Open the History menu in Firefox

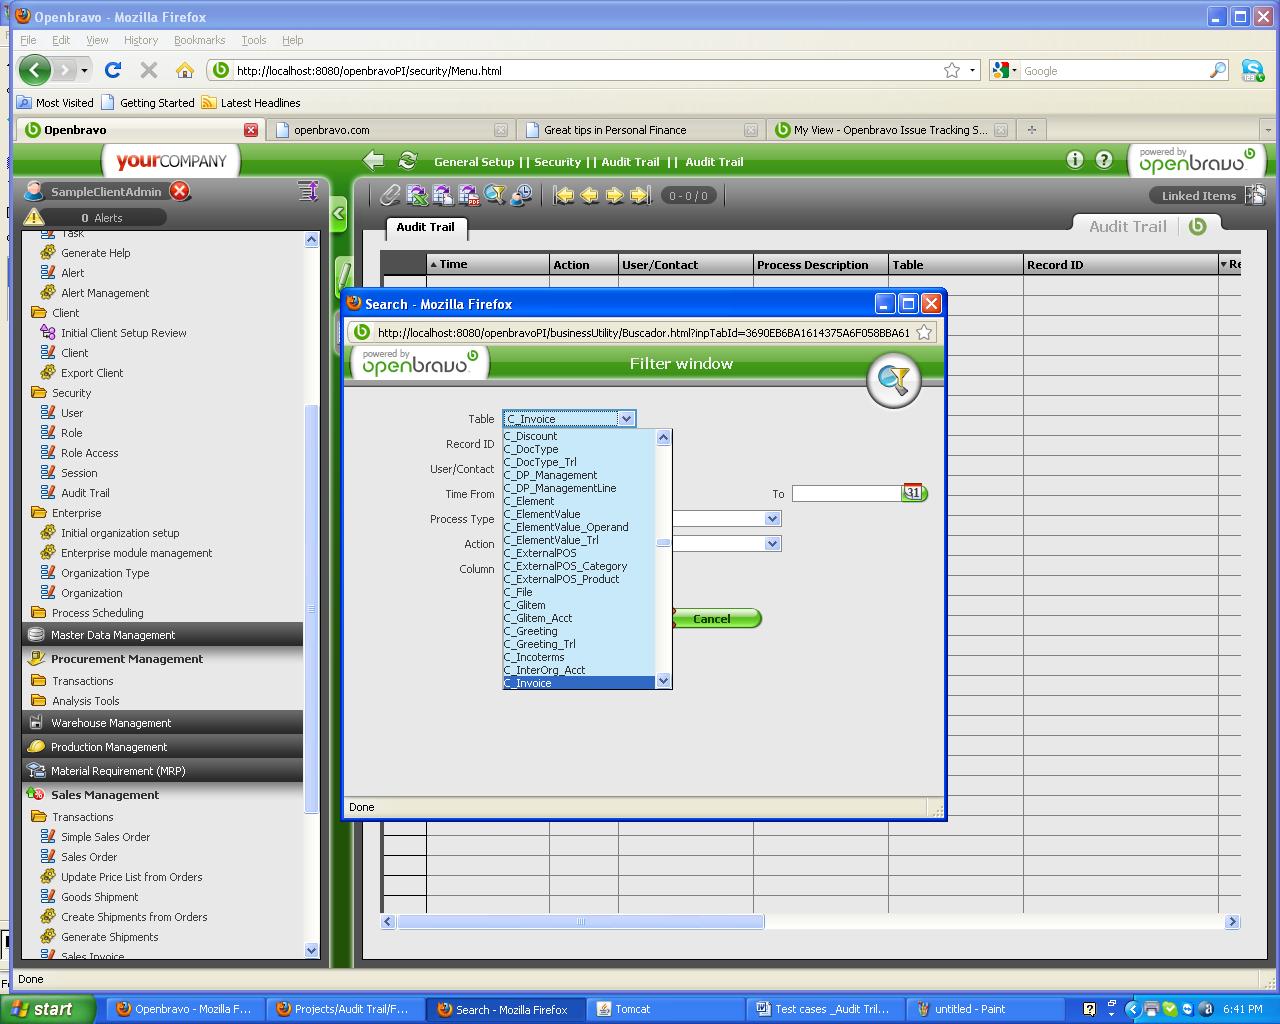pyautogui.click(x=141, y=40)
